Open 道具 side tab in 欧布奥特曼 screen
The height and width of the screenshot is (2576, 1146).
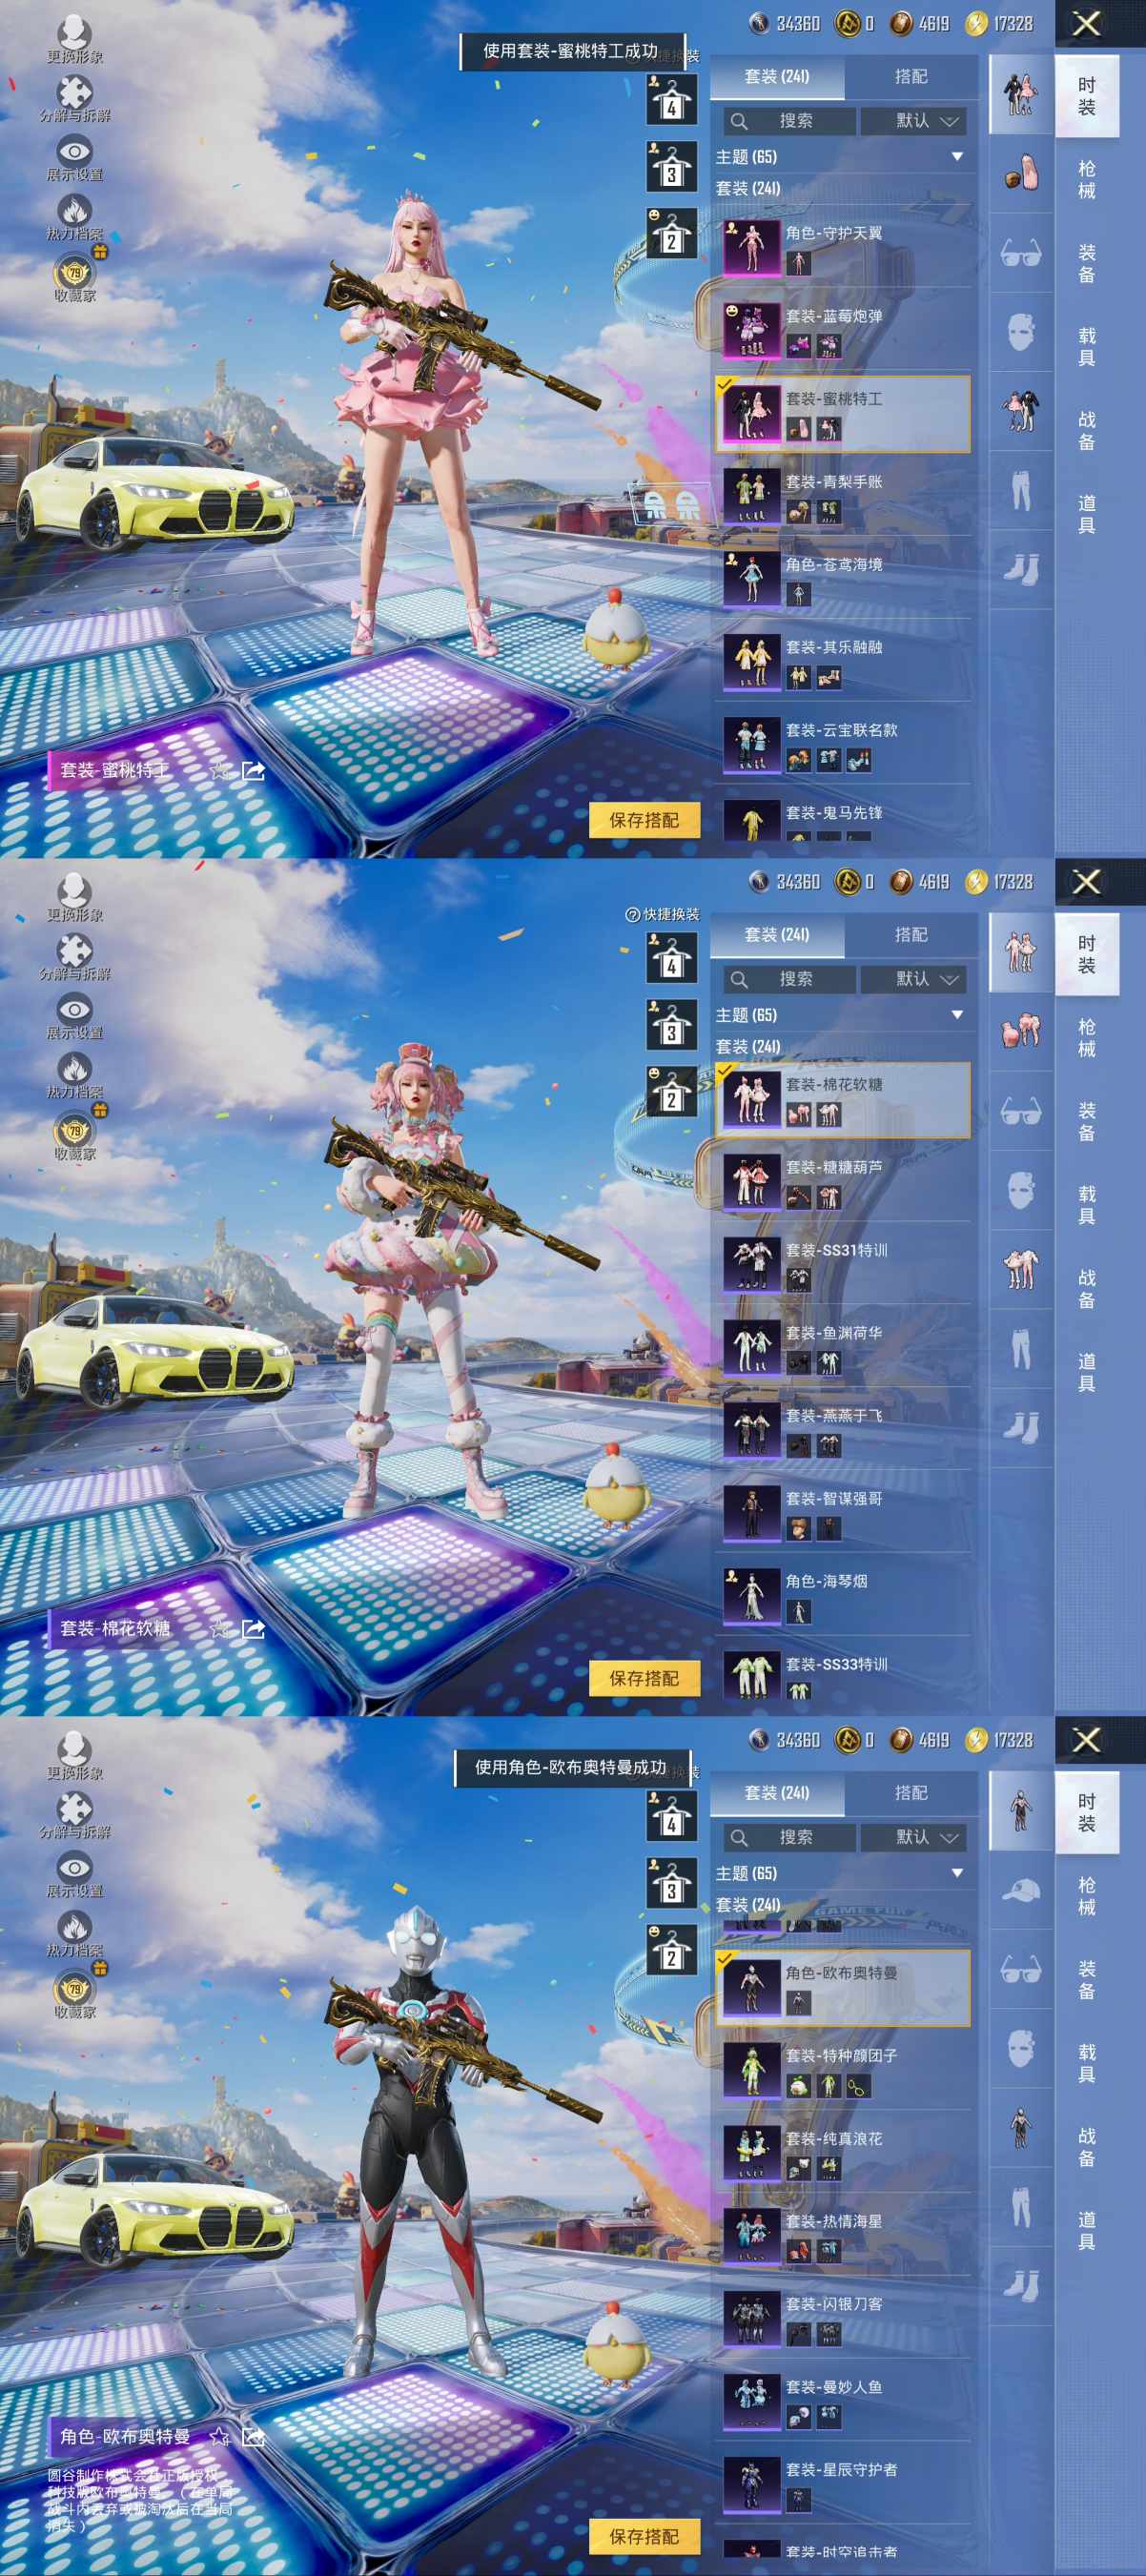tap(1087, 2229)
